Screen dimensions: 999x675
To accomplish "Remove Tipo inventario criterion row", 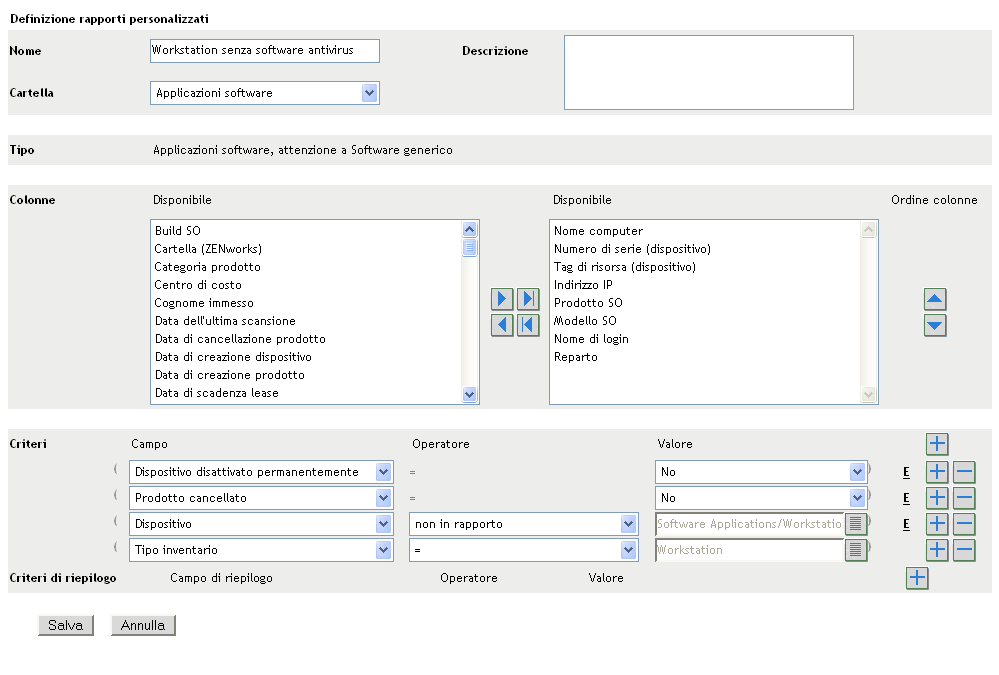I will (964, 550).
